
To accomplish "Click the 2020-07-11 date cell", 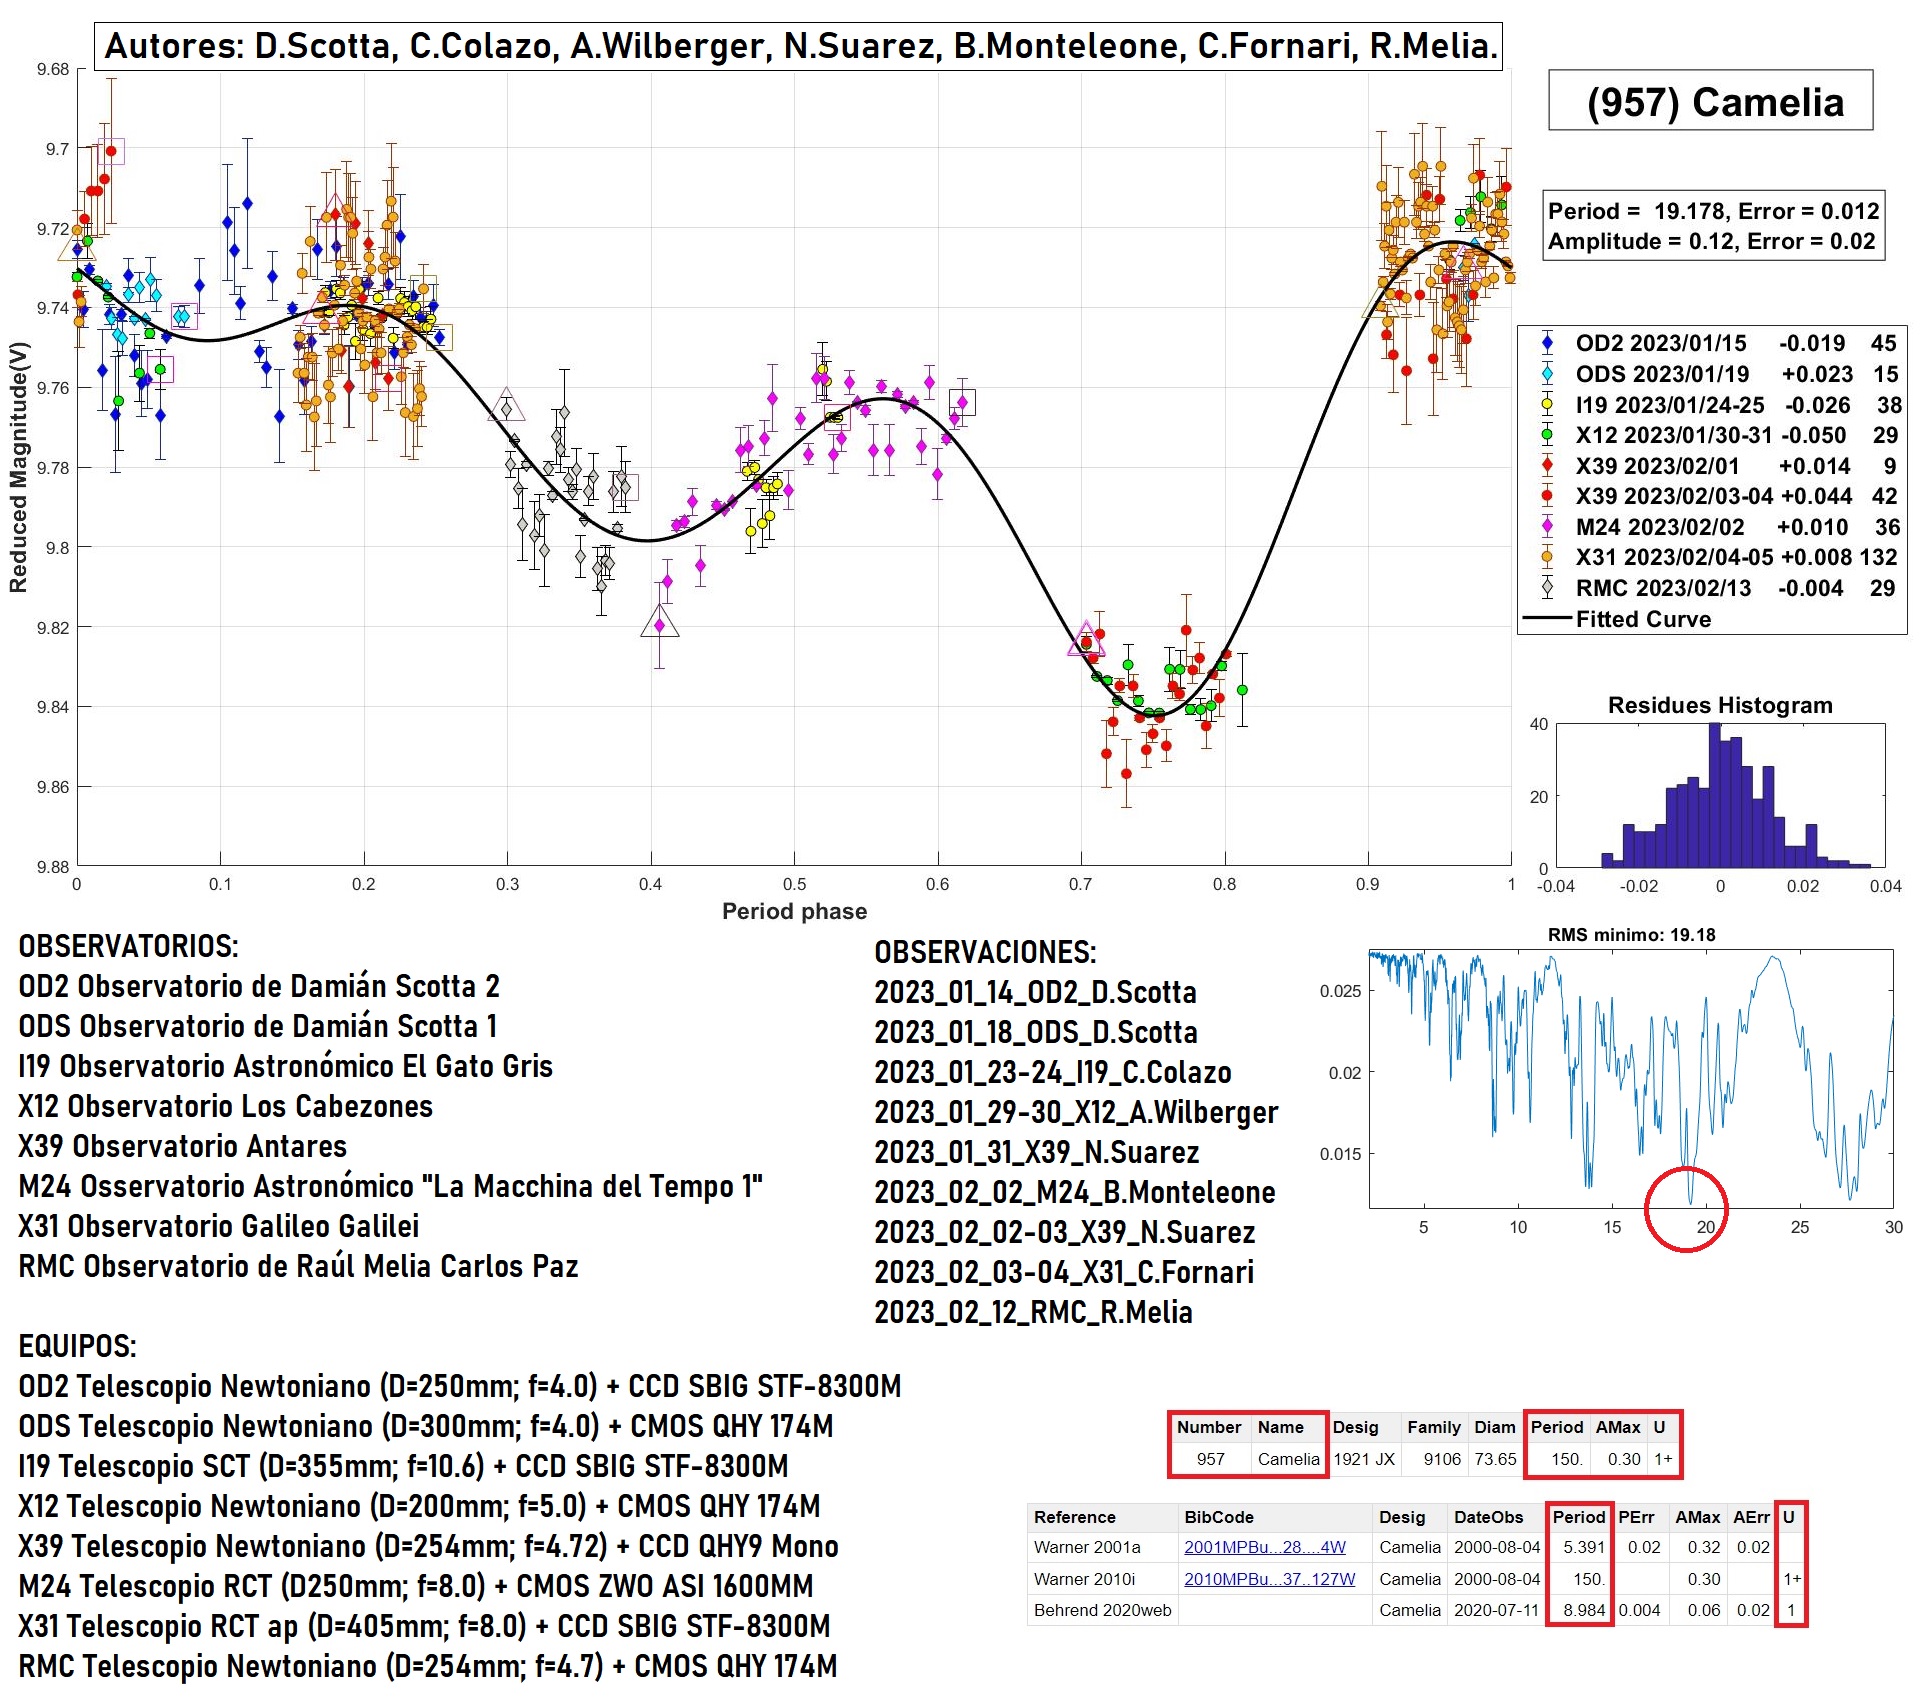I will (x=1497, y=1610).
